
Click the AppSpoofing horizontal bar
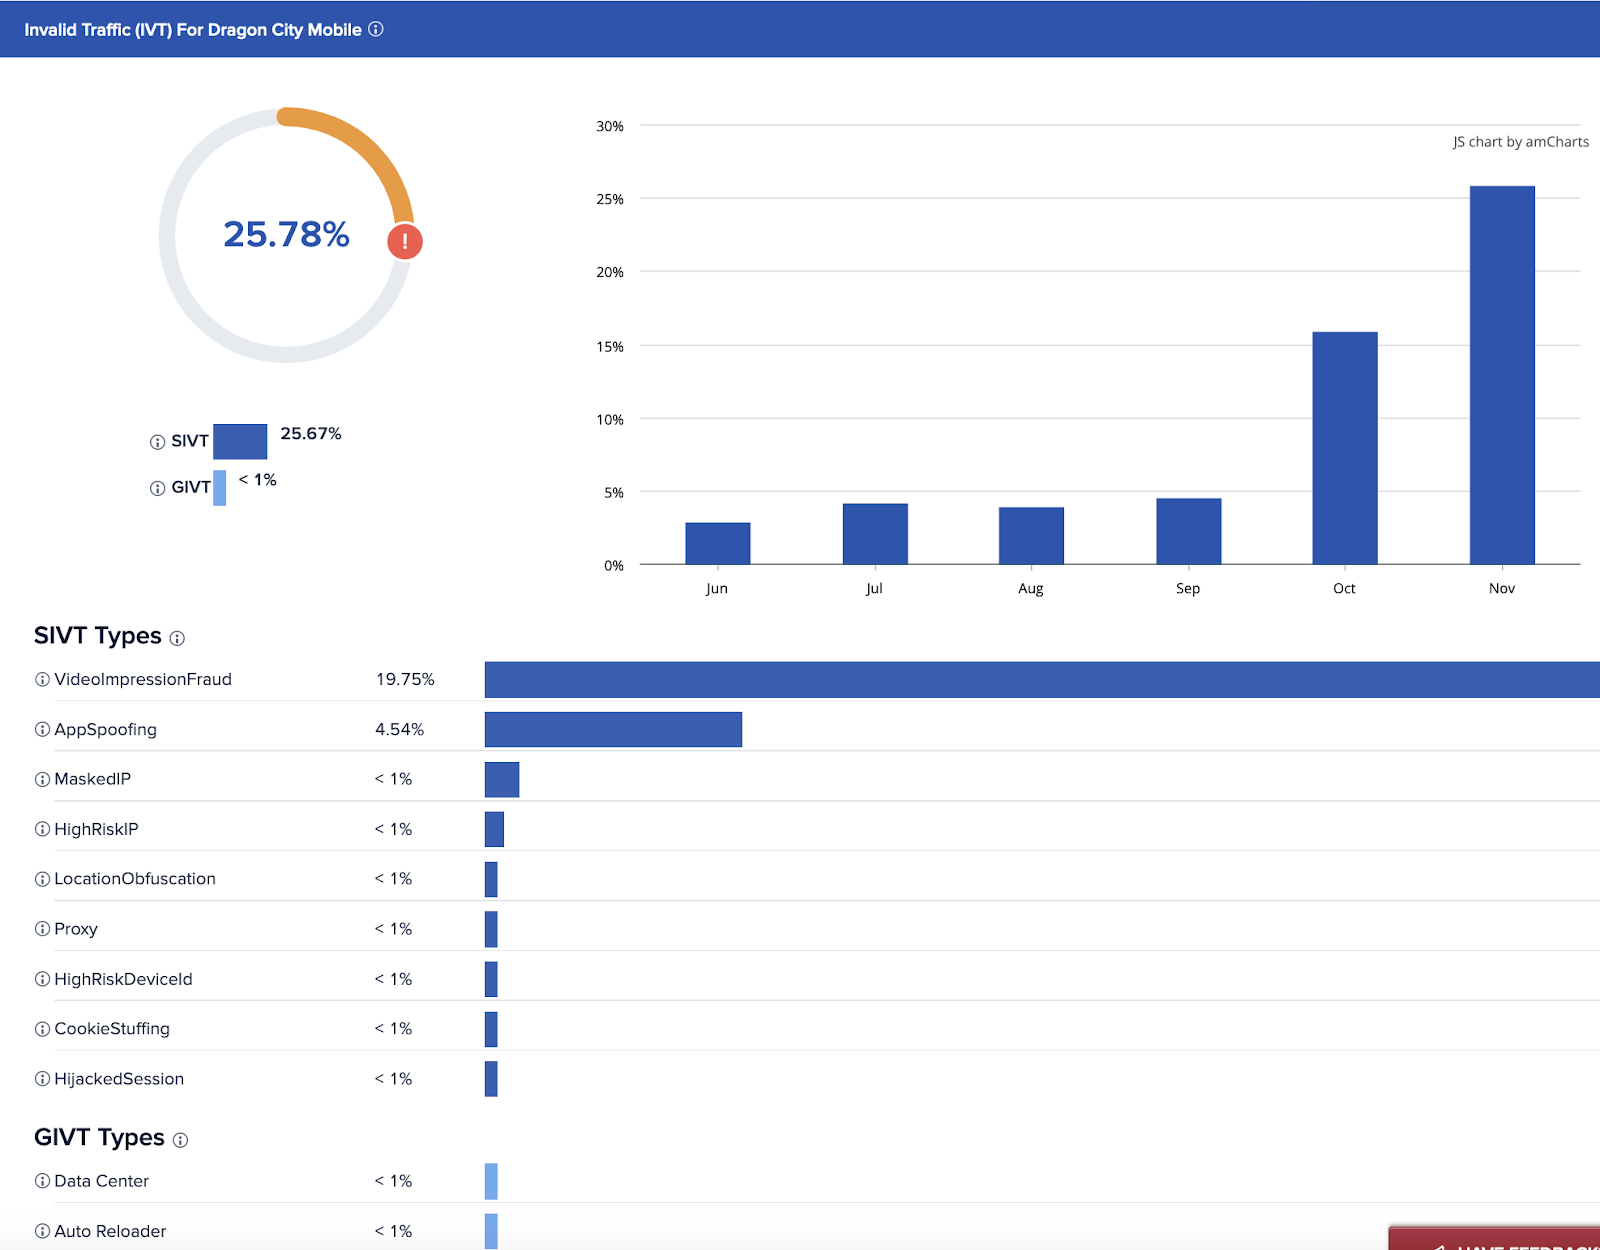613,730
